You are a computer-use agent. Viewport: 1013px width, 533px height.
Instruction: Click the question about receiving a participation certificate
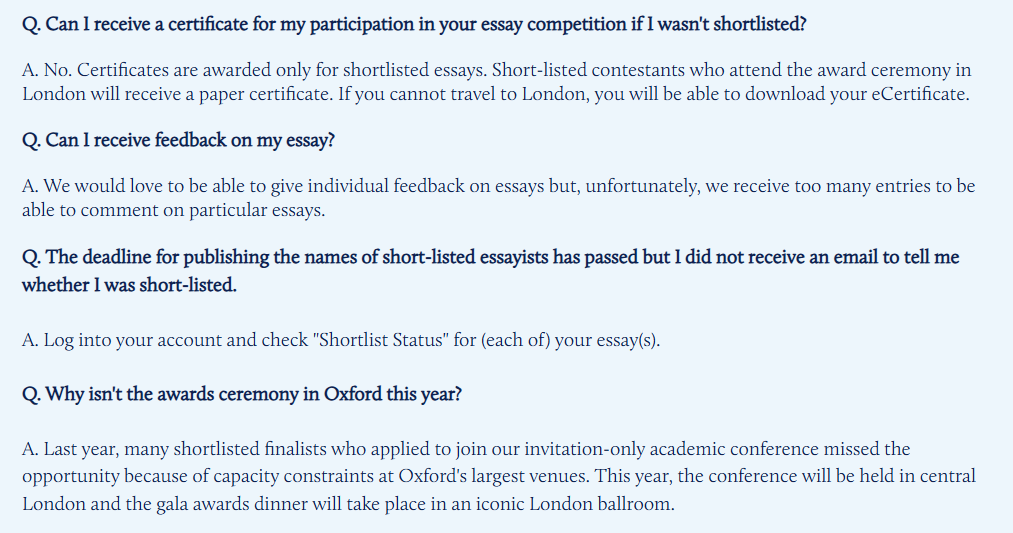tap(414, 25)
